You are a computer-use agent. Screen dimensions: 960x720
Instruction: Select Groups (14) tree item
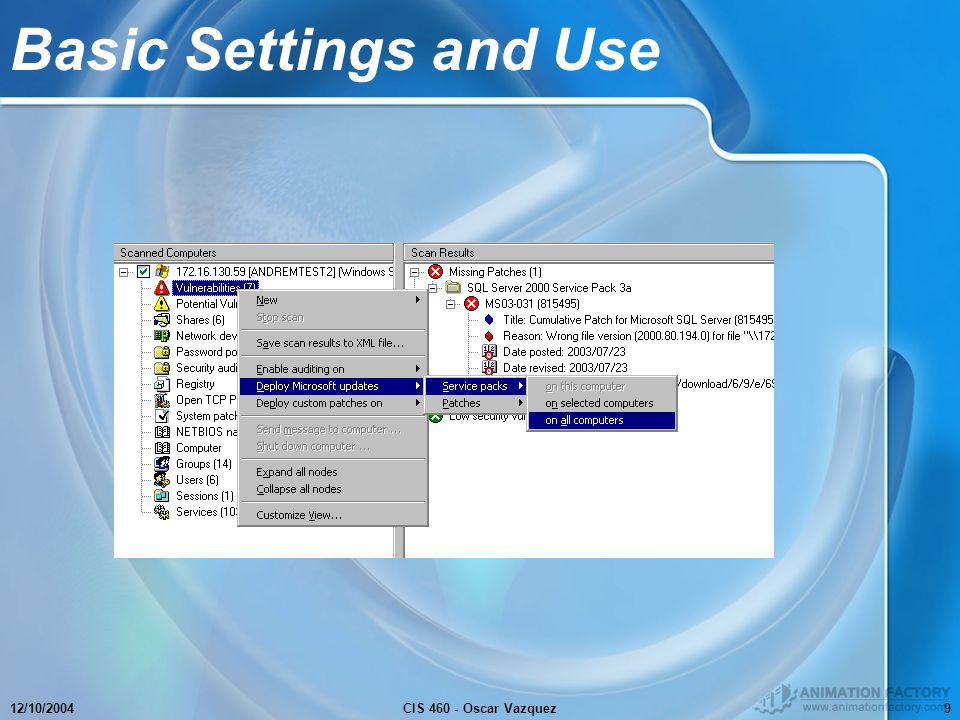coord(204,463)
